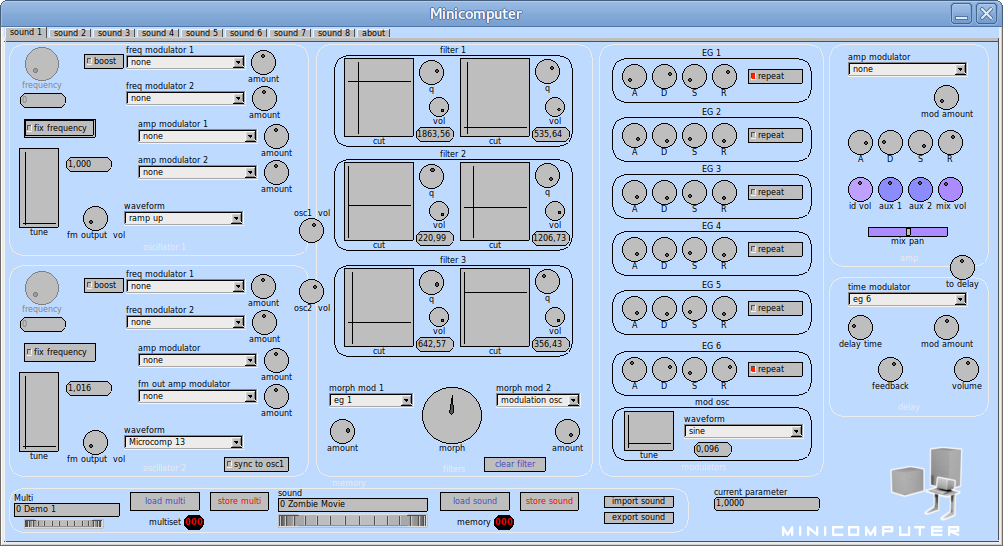1003x546 pixels.
Task: Adjust the osc2 vol knob
Action: 312,292
